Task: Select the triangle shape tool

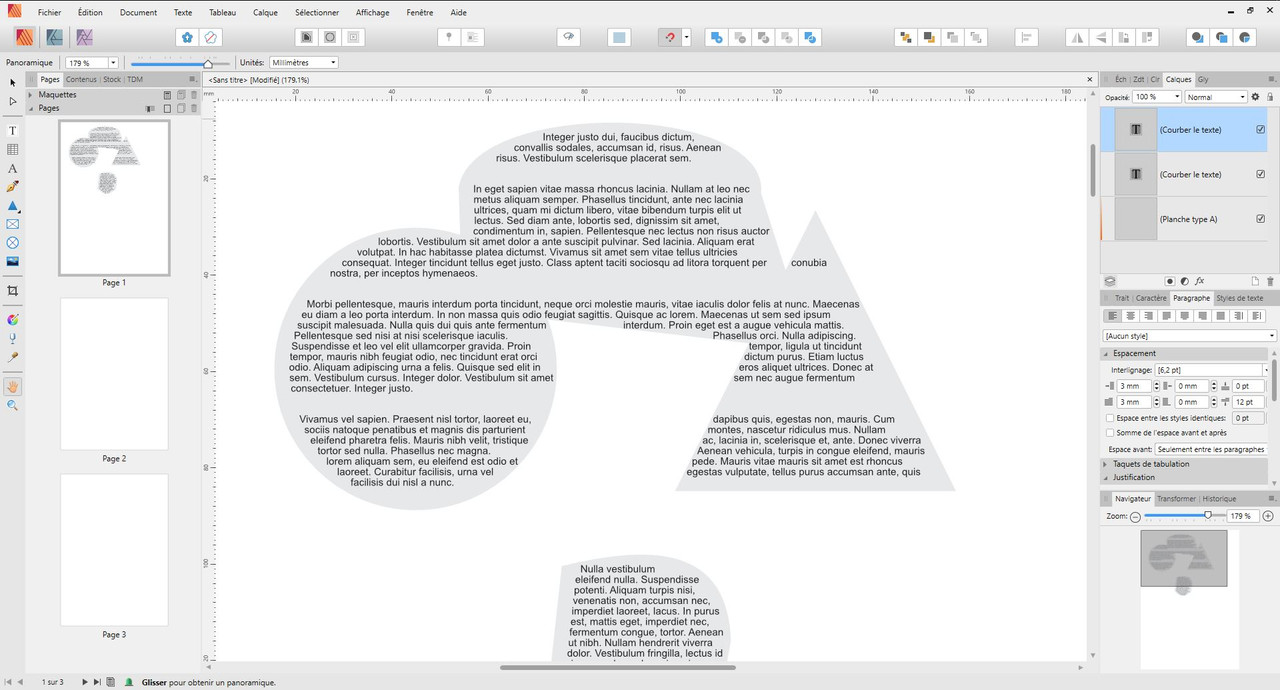Action: 13,205
